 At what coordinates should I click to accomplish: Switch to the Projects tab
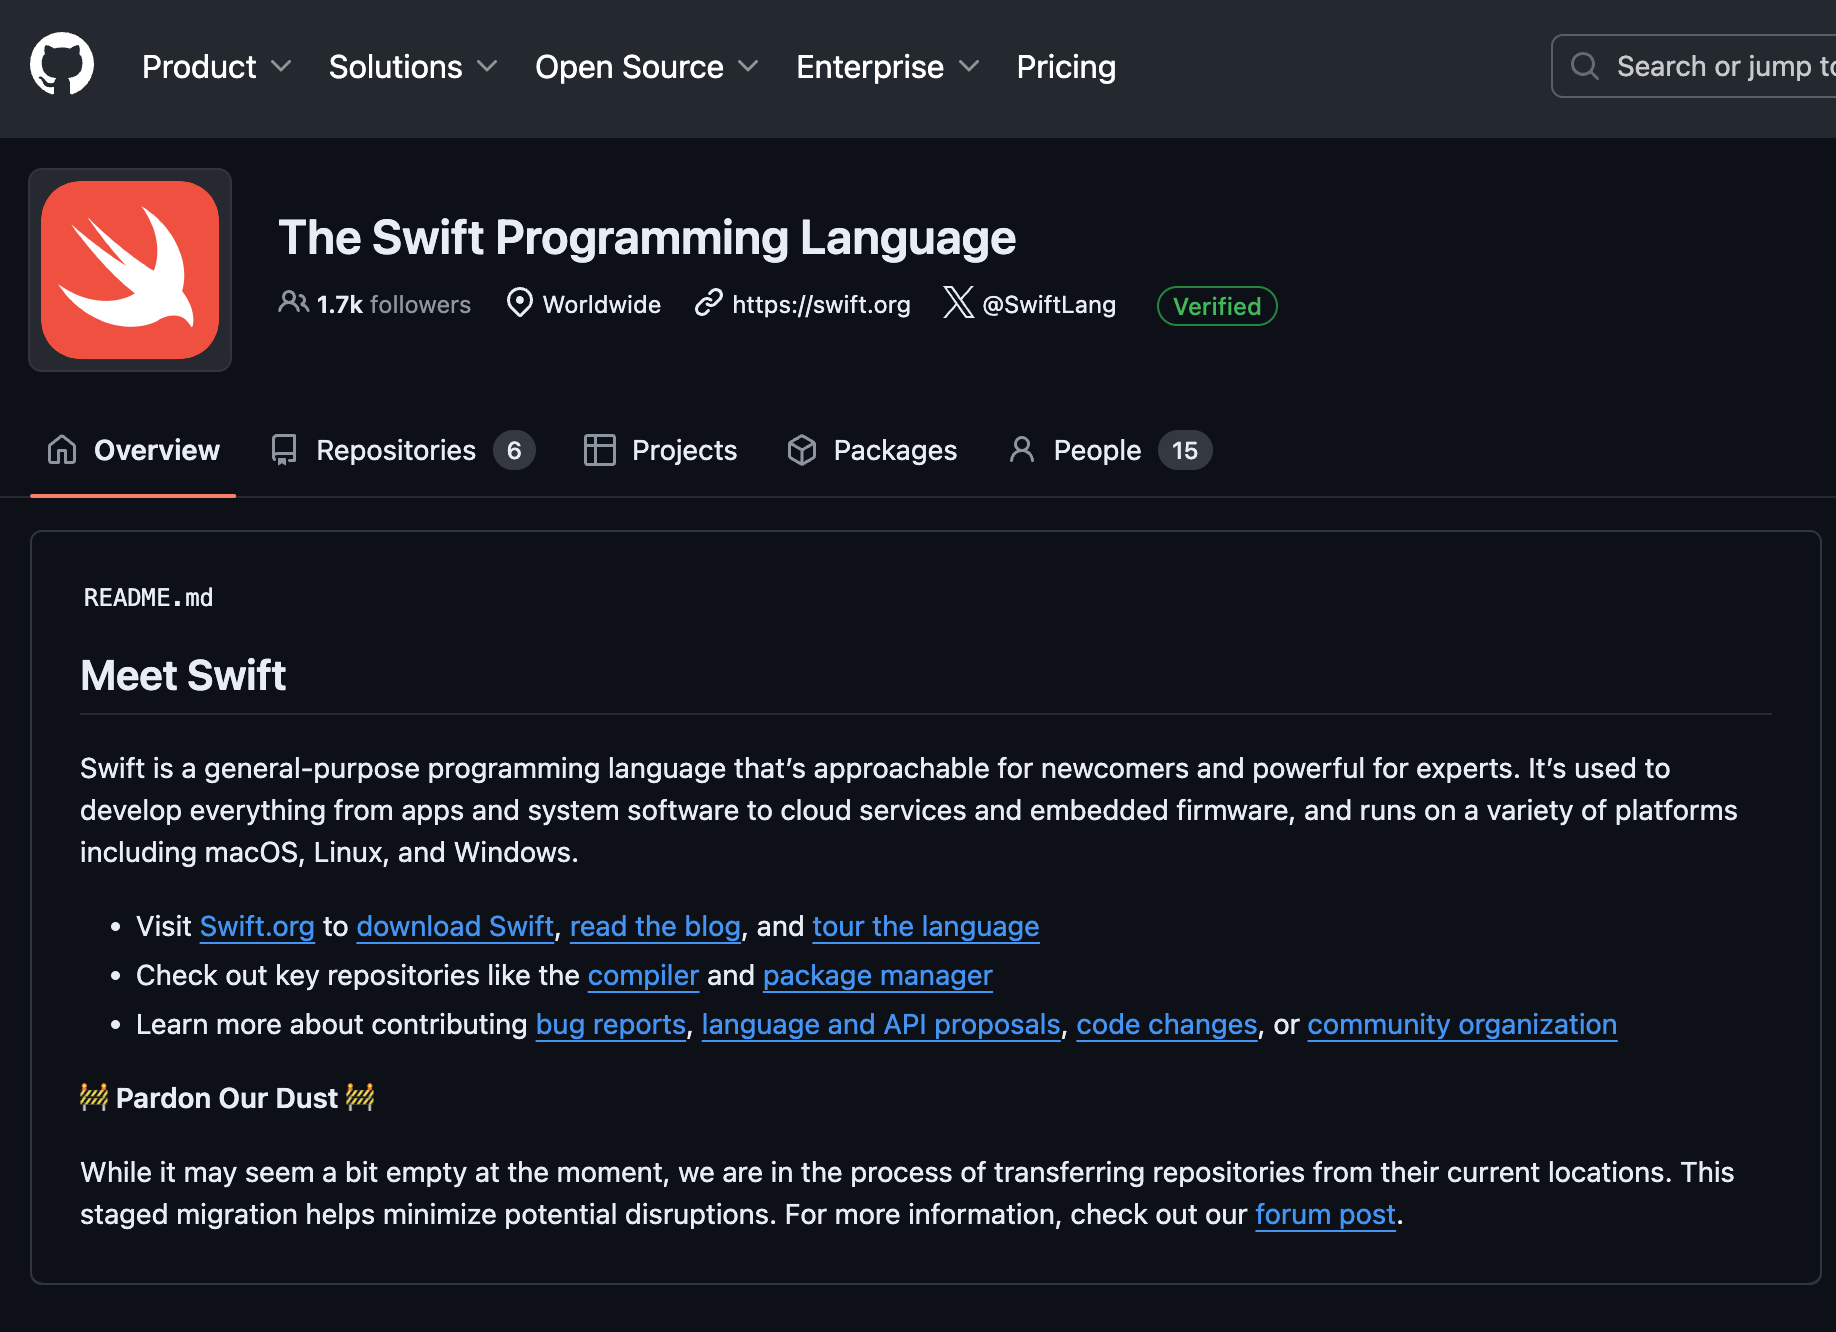coord(660,450)
